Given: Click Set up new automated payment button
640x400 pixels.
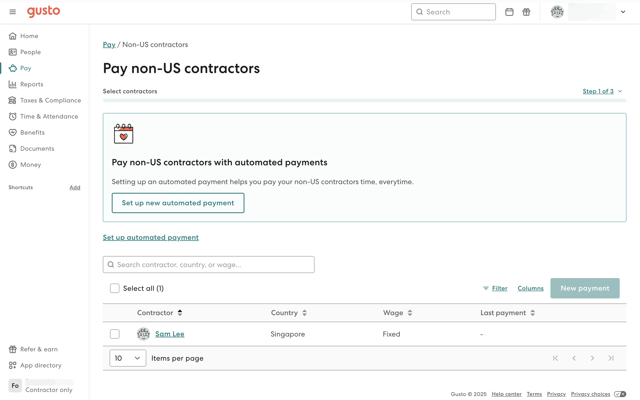Looking at the screenshot, I should (x=178, y=203).
